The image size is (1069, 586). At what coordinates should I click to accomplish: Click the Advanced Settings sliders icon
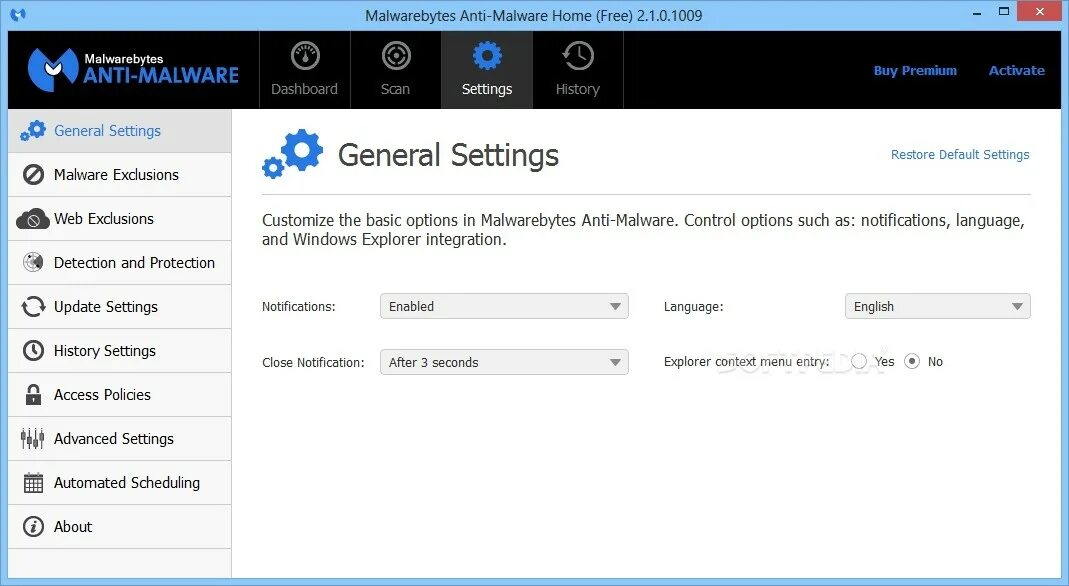pyautogui.click(x=33, y=438)
